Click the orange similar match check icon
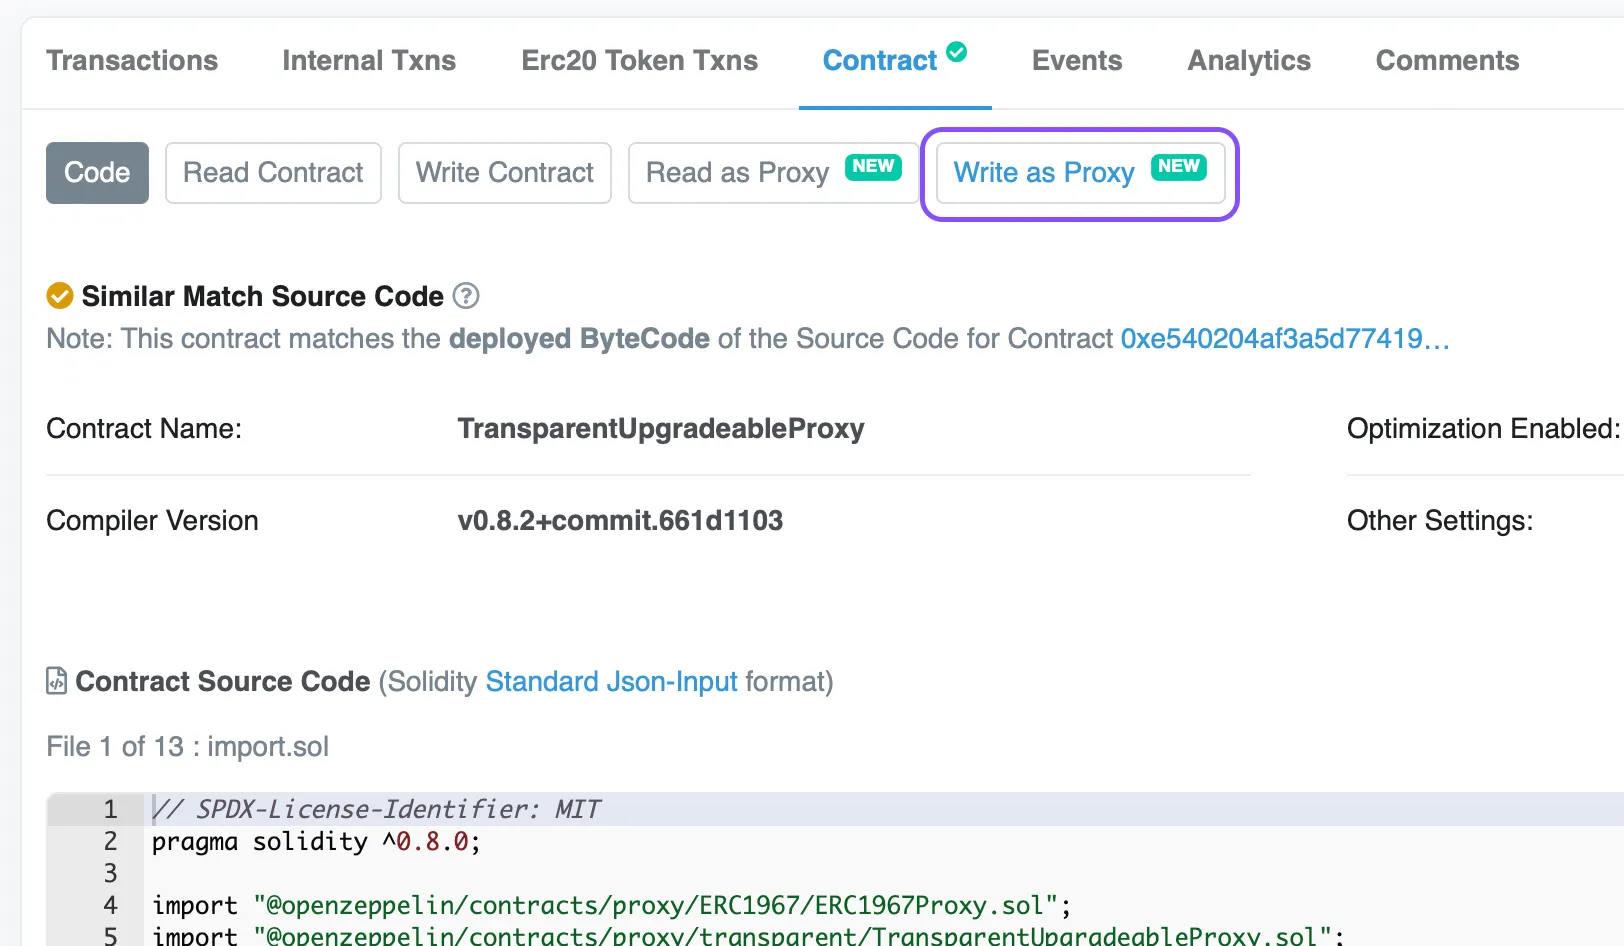The height and width of the screenshot is (946, 1624). pyautogui.click(x=60, y=296)
